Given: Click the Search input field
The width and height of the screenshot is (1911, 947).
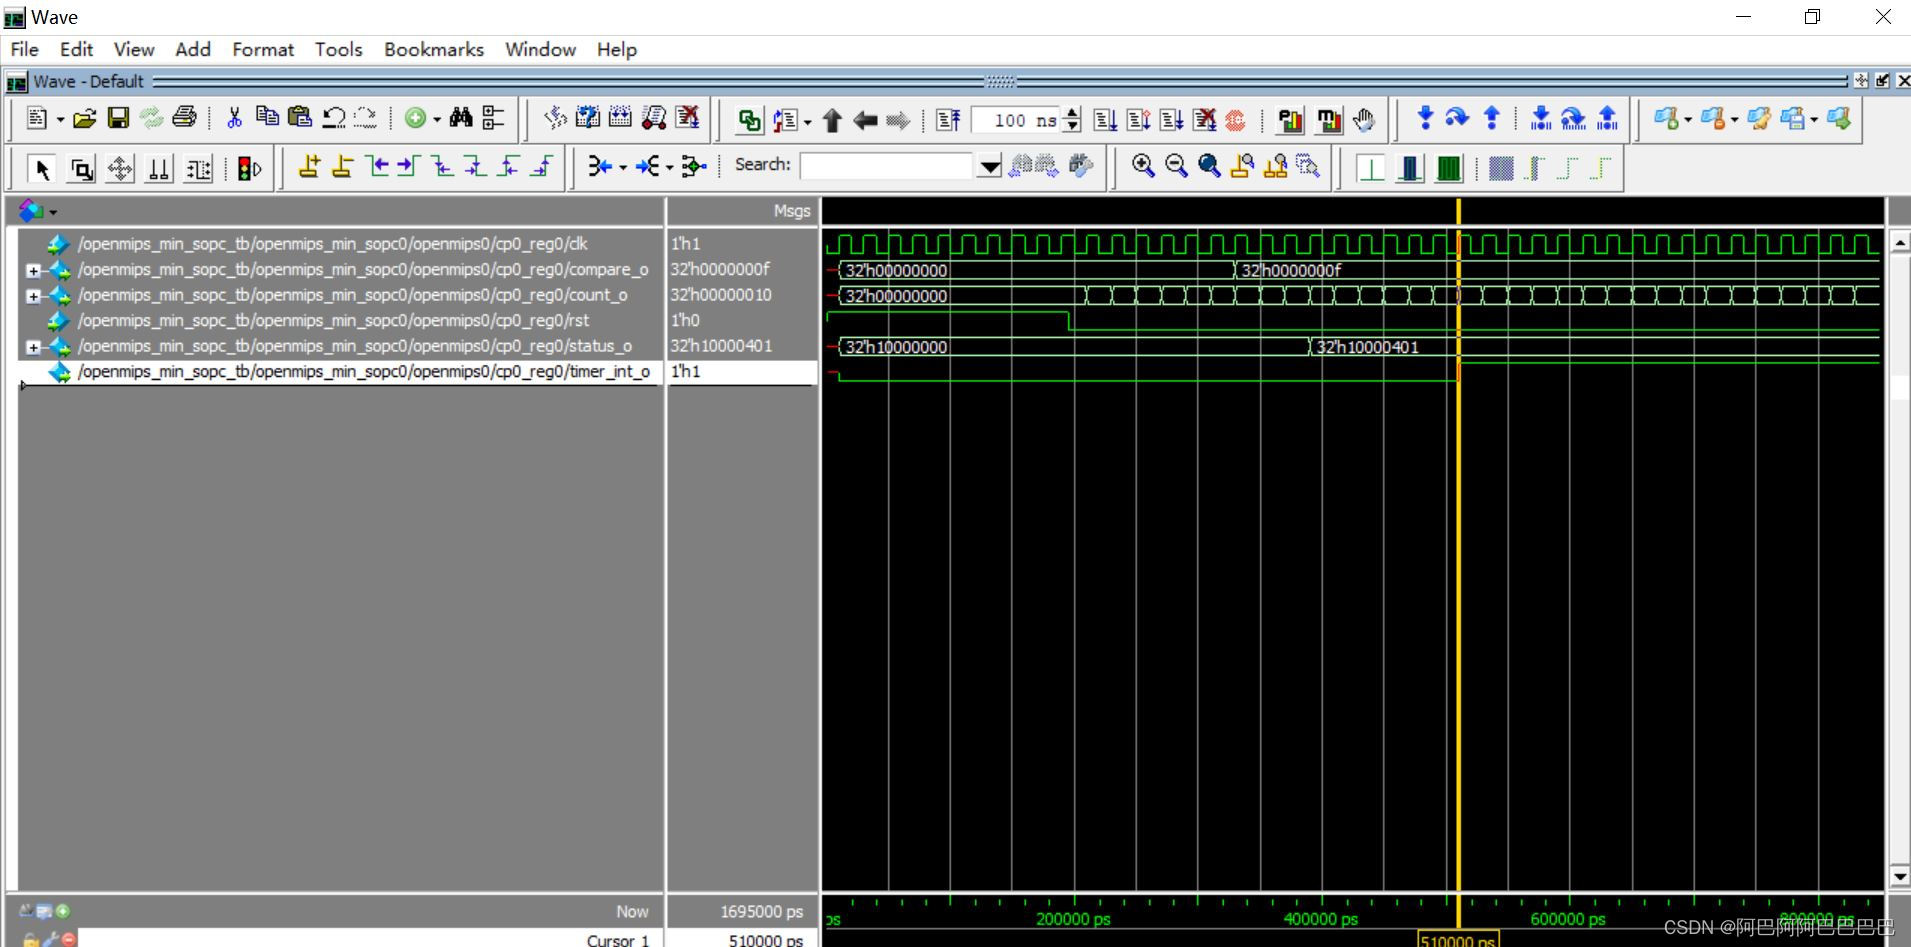Looking at the screenshot, I should coord(887,166).
